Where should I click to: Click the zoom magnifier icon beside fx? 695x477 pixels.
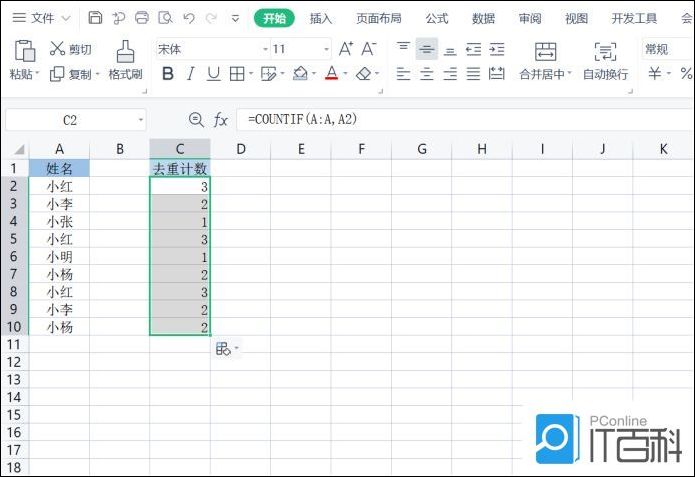pos(196,120)
